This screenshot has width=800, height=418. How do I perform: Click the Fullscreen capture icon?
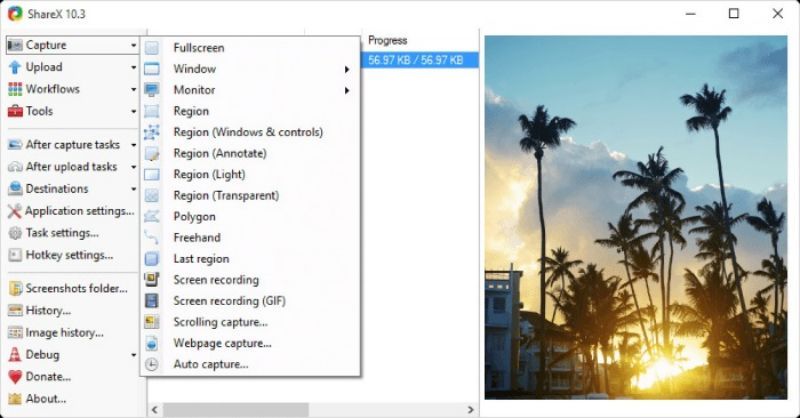coord(152,48)
